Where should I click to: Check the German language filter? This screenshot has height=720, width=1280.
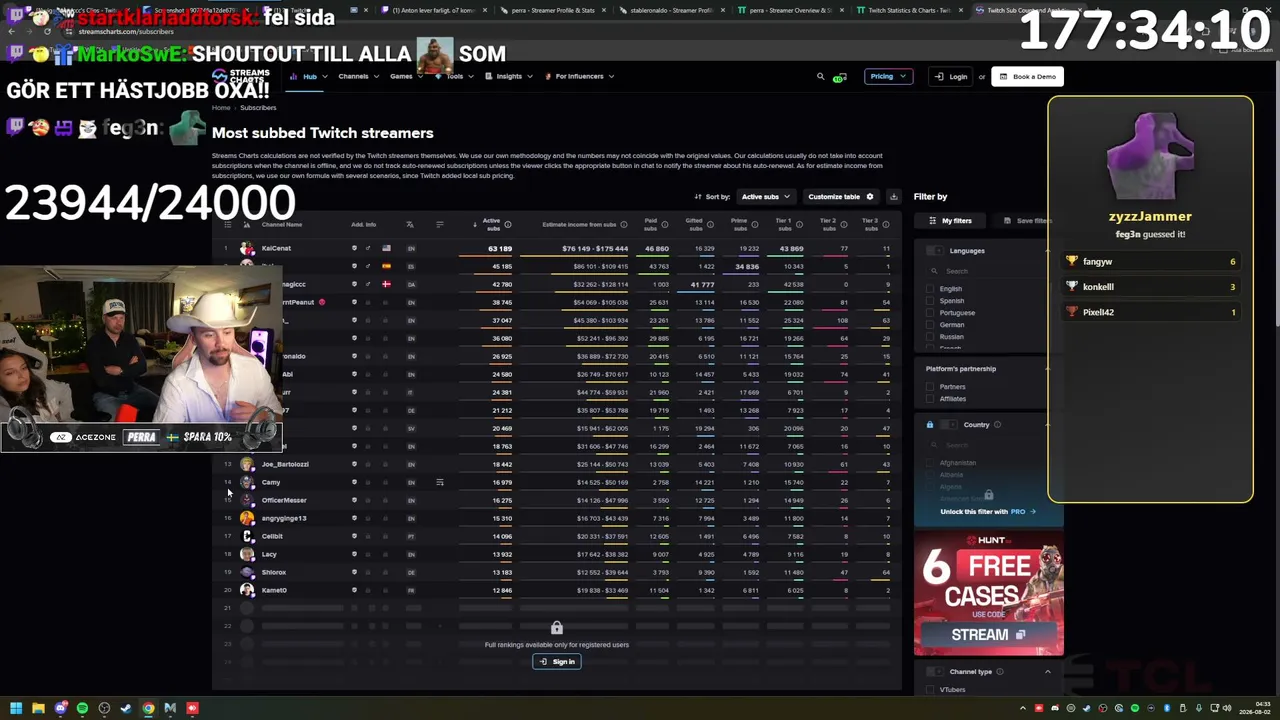[930, 325]
